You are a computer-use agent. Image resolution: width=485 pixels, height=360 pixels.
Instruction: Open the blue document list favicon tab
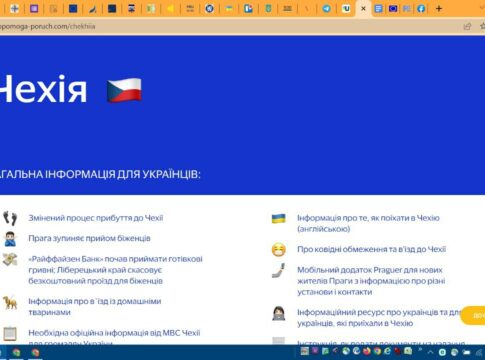click(378, 9)
